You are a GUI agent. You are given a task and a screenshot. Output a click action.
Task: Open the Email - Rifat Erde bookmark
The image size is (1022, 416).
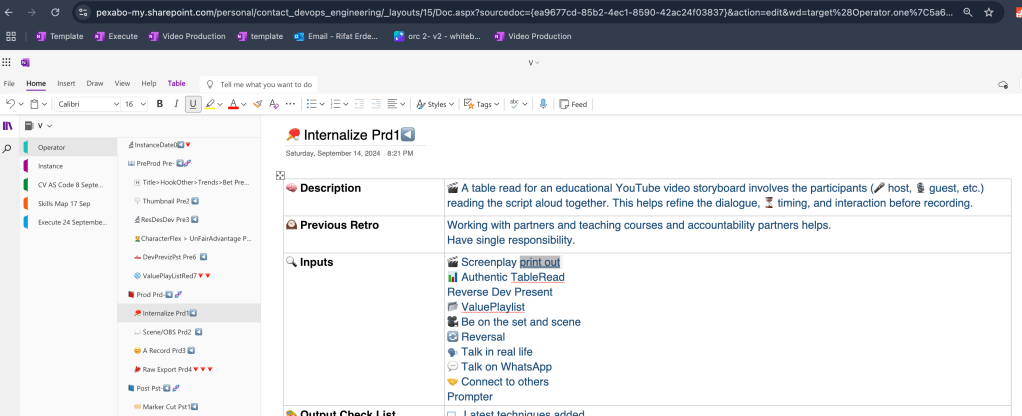pyautogui.click(x=336, y=37)
